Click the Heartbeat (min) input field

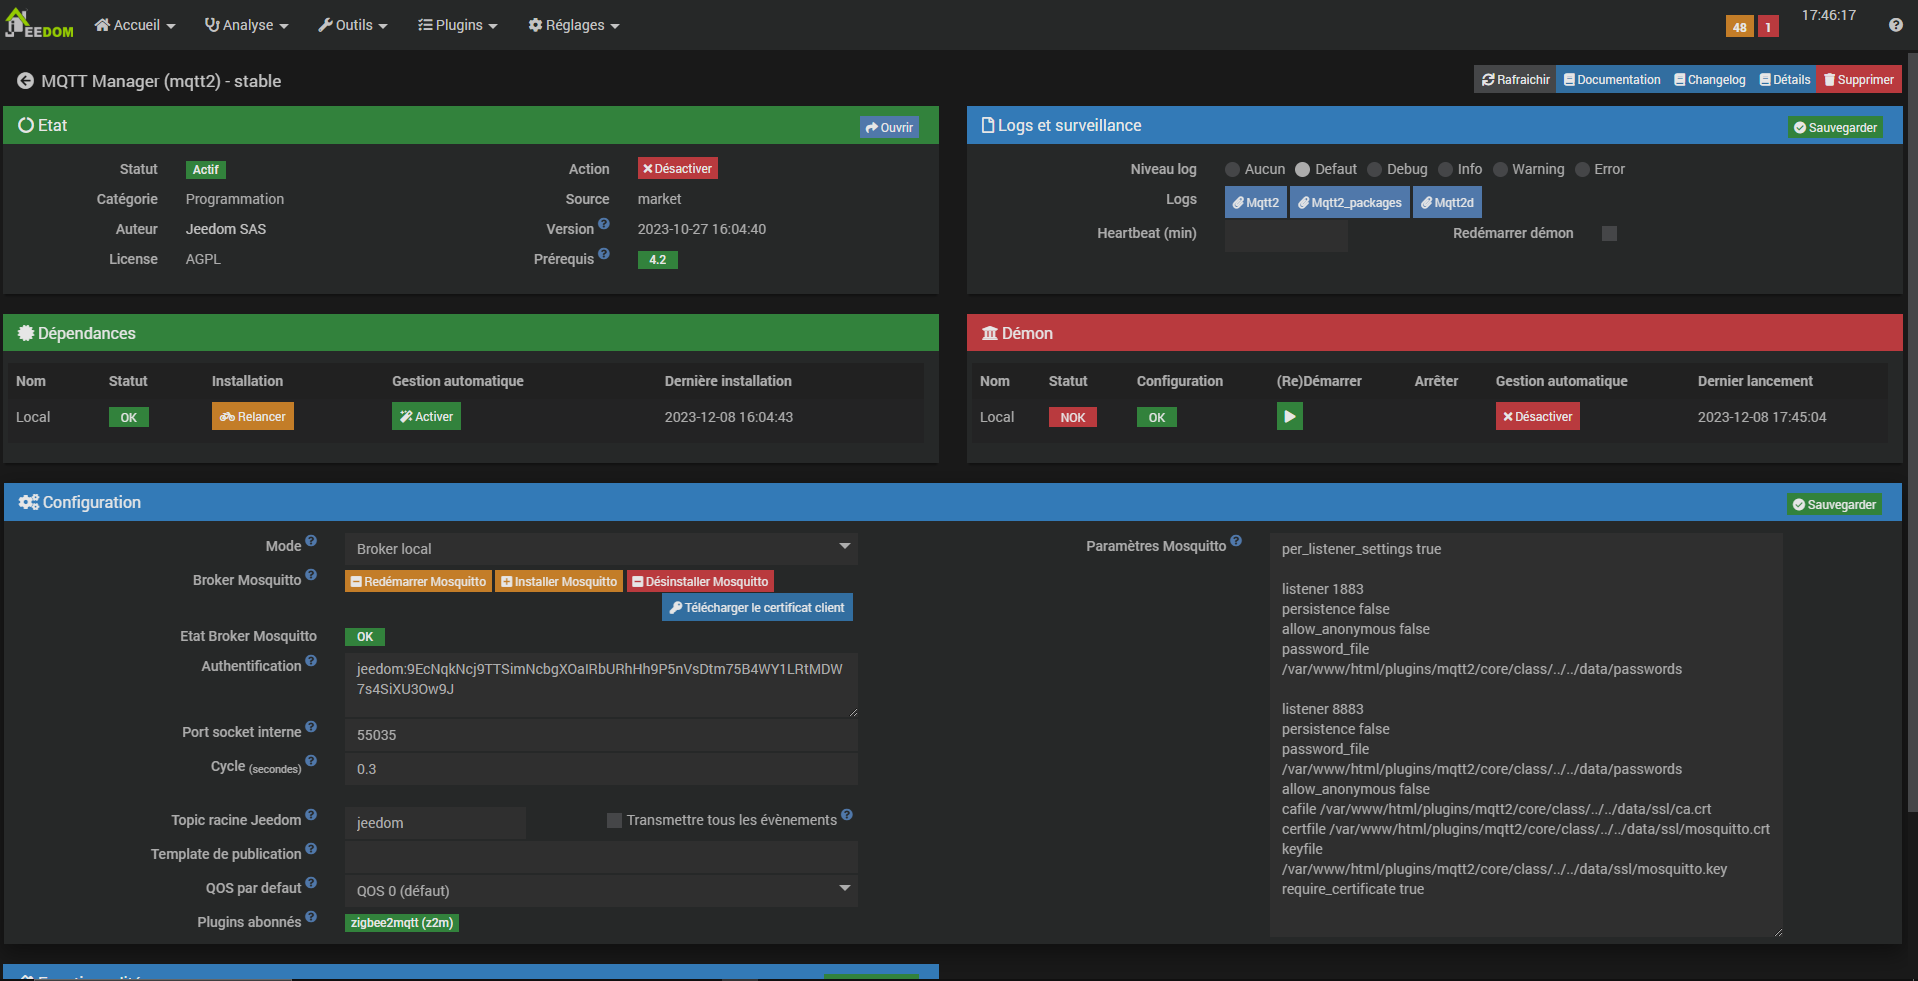1286,235
